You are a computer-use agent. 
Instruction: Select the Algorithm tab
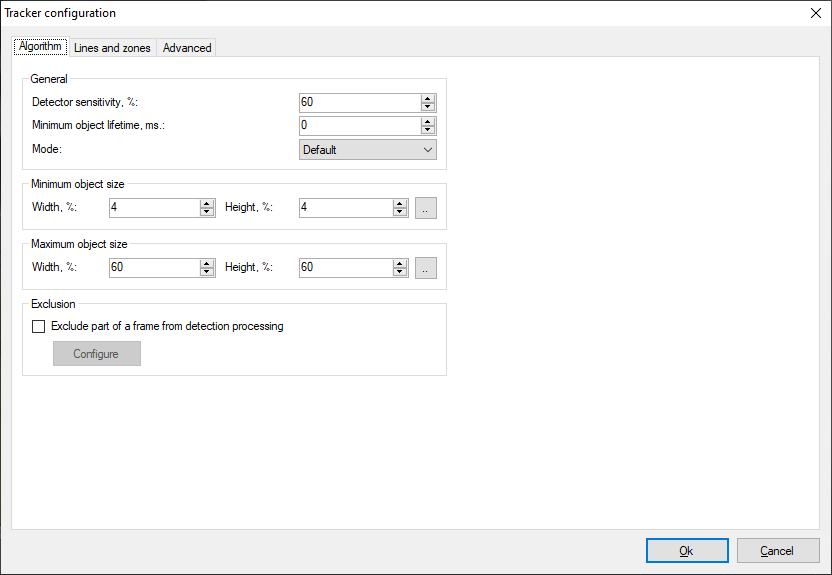coord(41,47)
